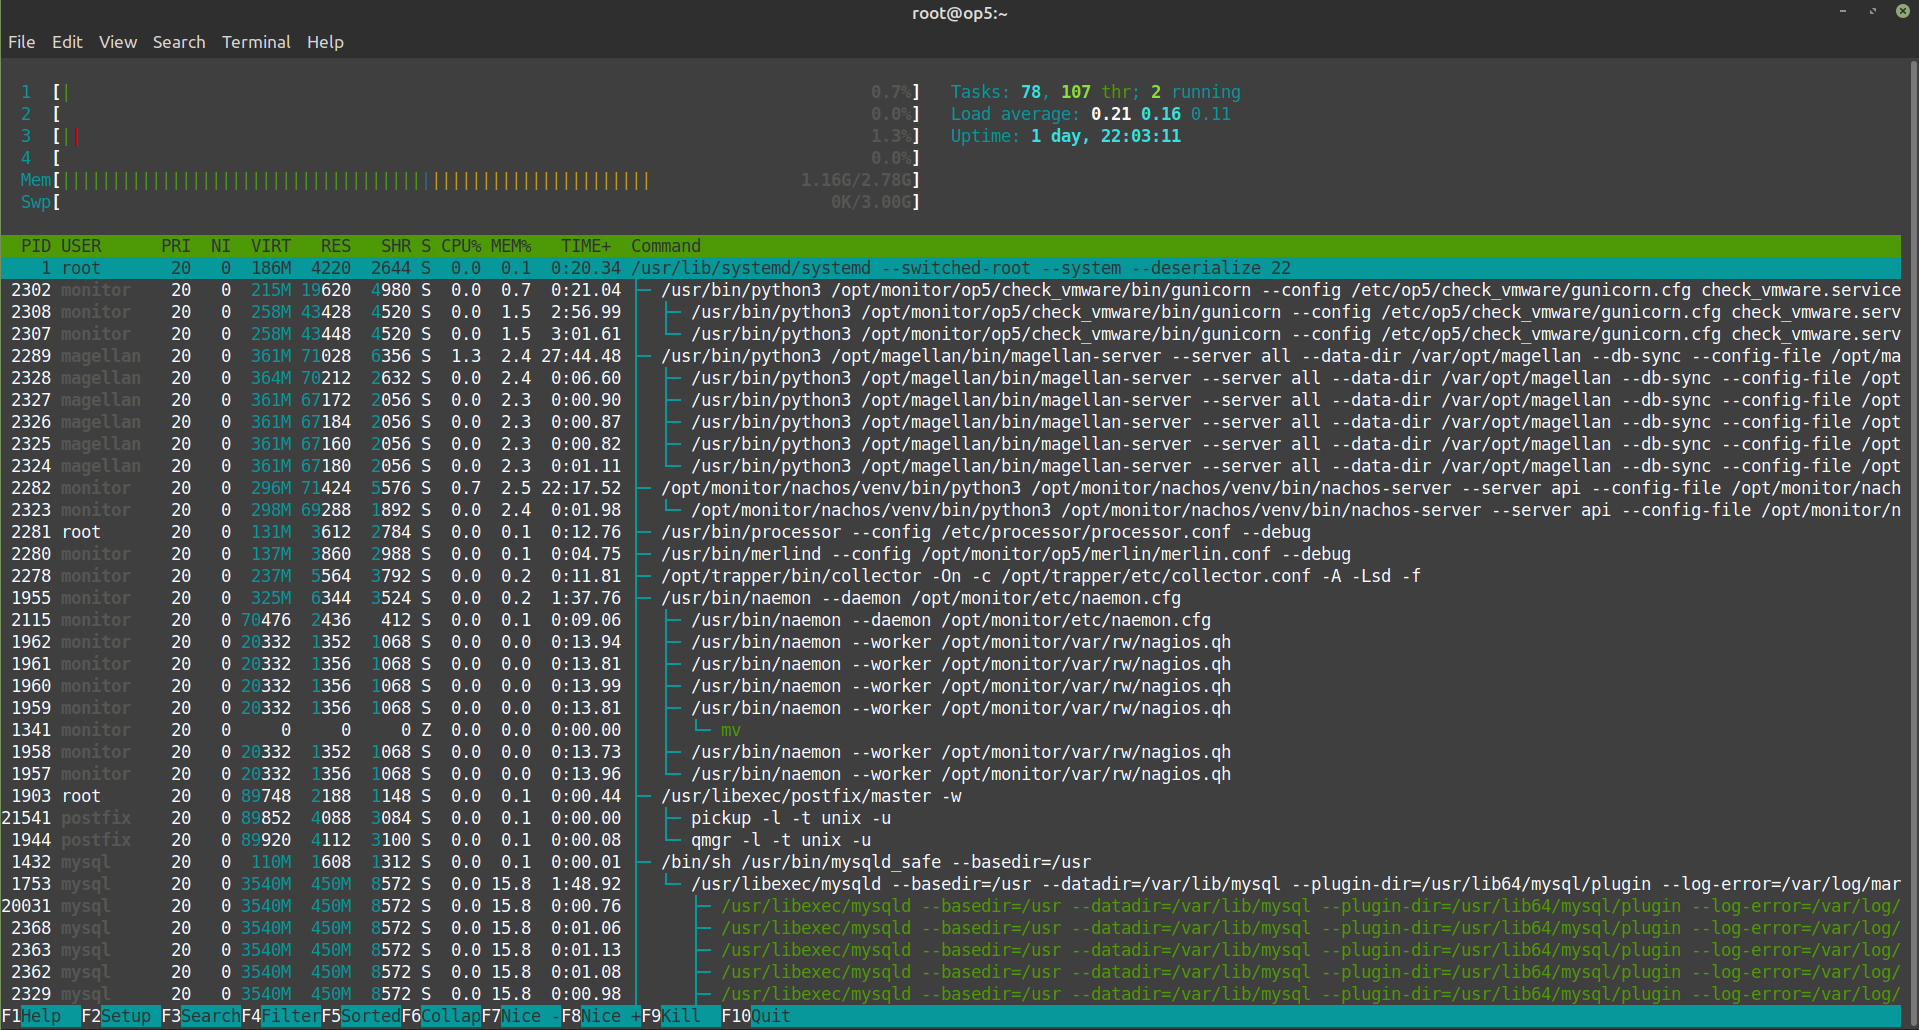Screen dimensions: 1919x1030
Task: Click the Command column header
Action: pyautogui.click(x=666, y=246)
